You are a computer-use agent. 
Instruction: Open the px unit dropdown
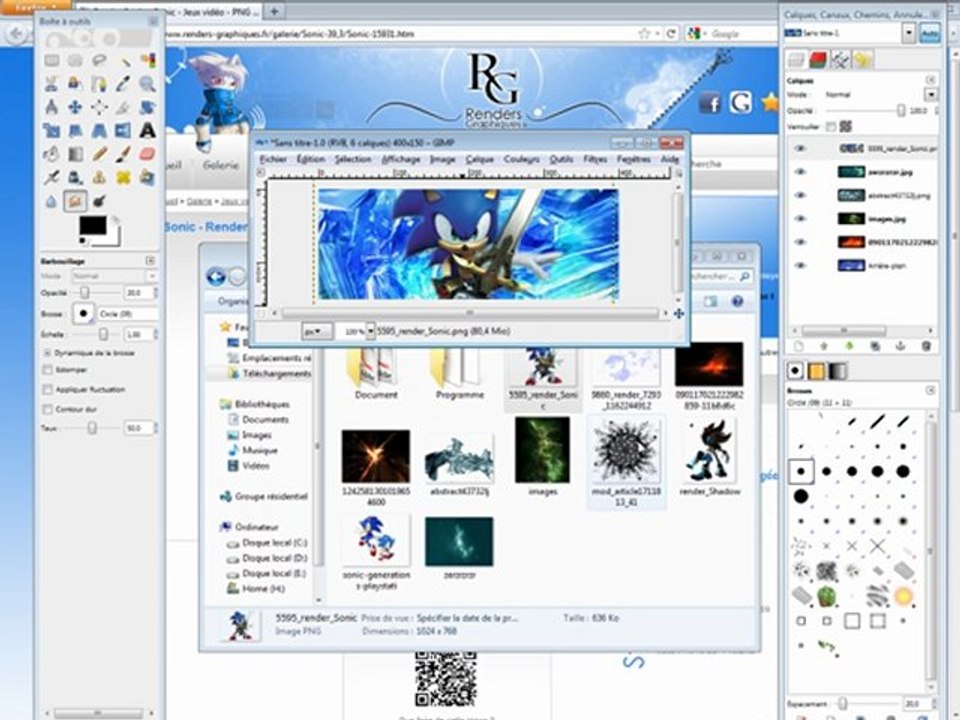pyautogui.click(x=317, y=331)
